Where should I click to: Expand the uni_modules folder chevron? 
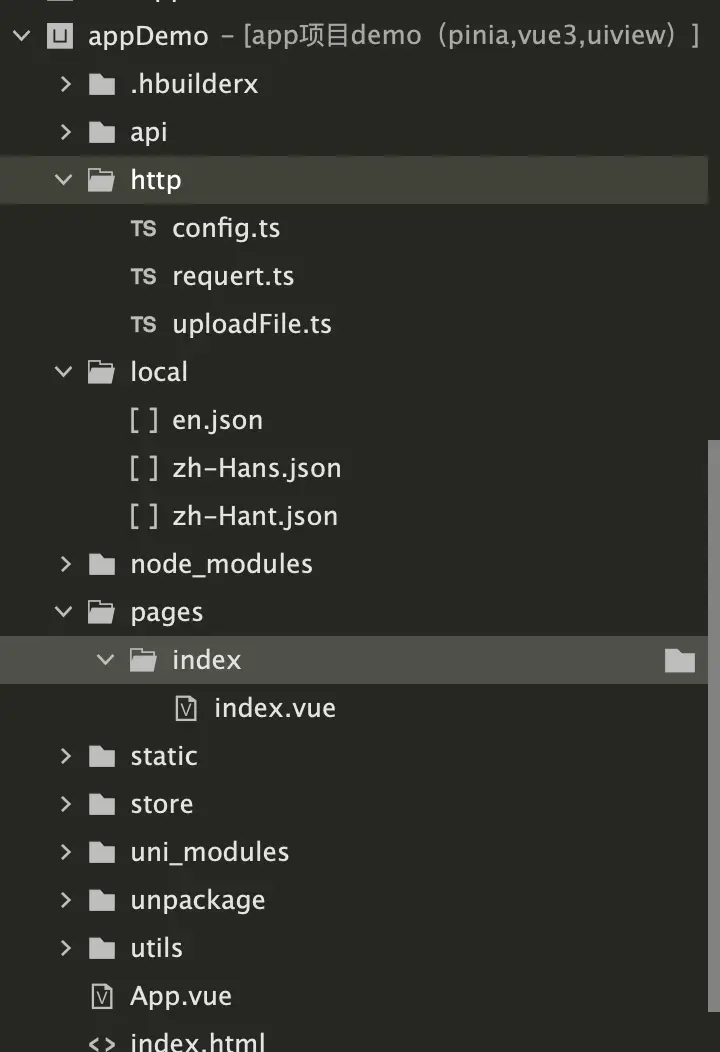(65, 852)
